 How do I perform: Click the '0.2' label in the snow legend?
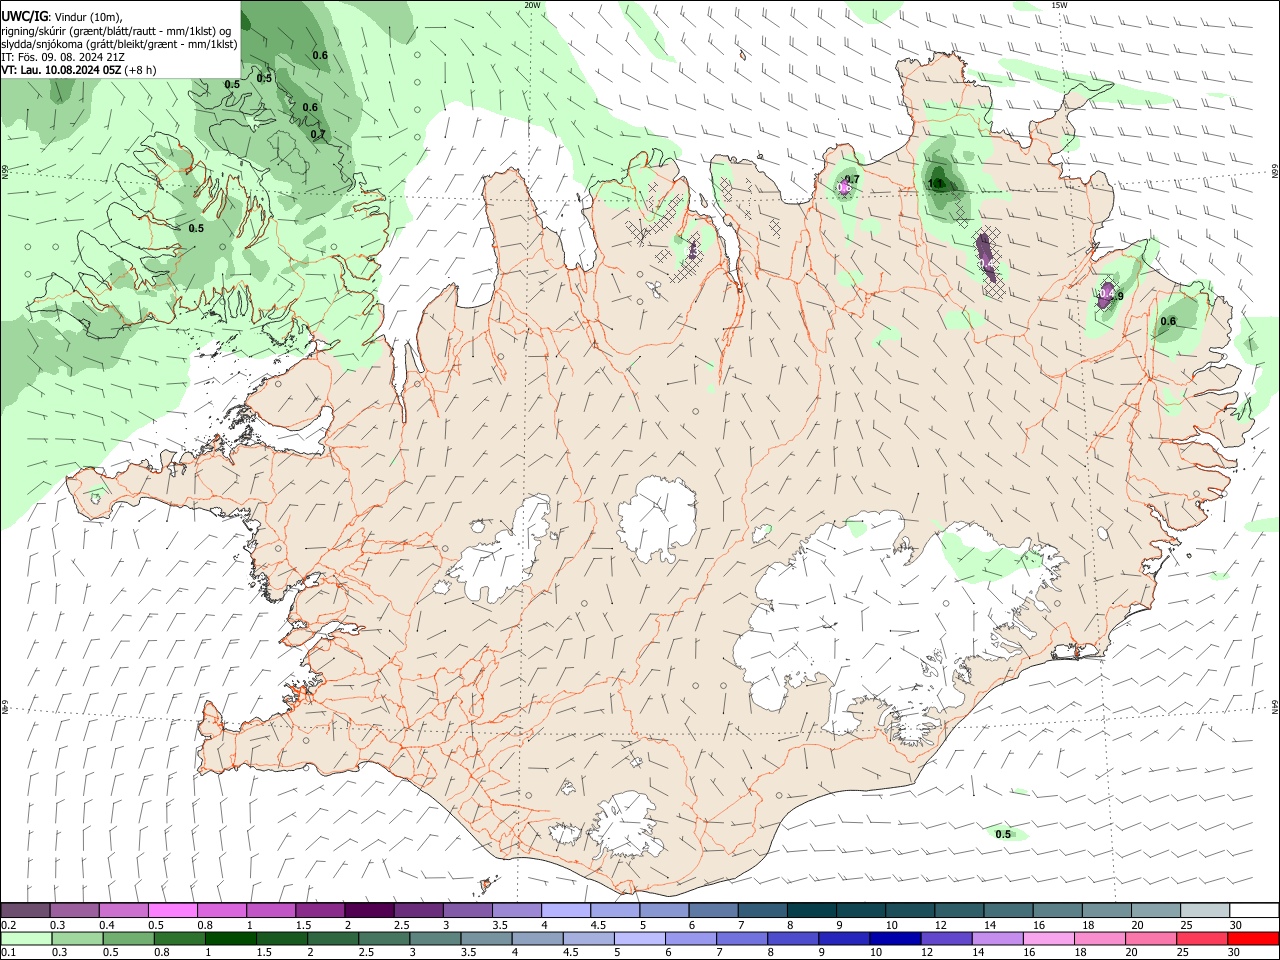pos(9,925)
